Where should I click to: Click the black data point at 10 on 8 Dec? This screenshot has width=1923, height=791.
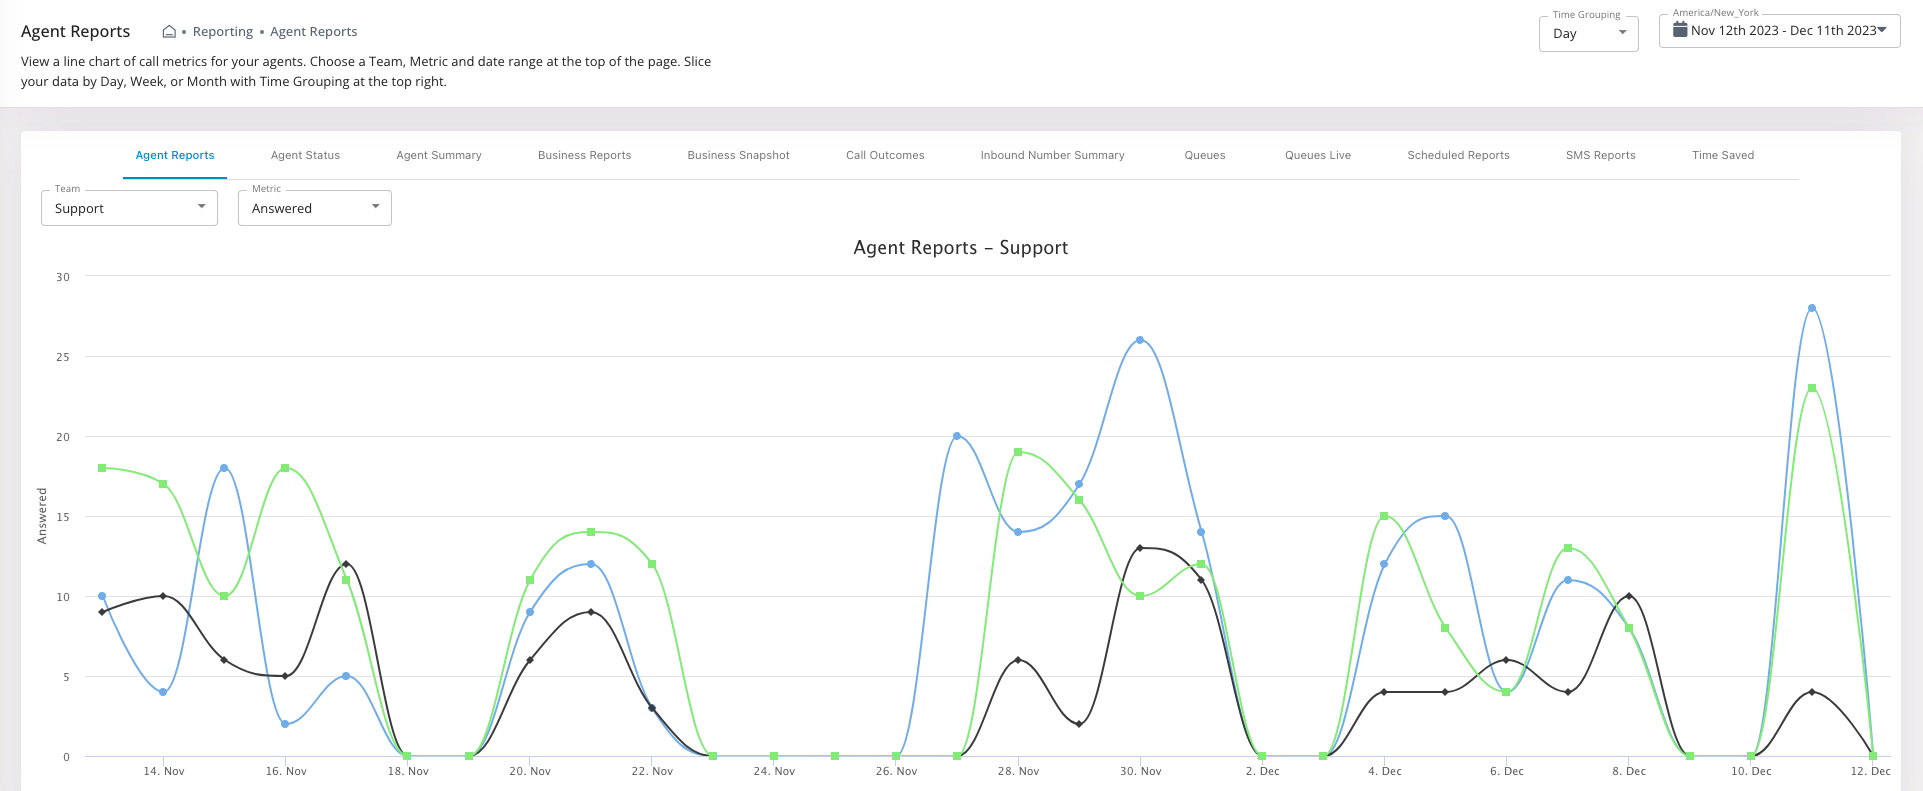pos(1629,596)
